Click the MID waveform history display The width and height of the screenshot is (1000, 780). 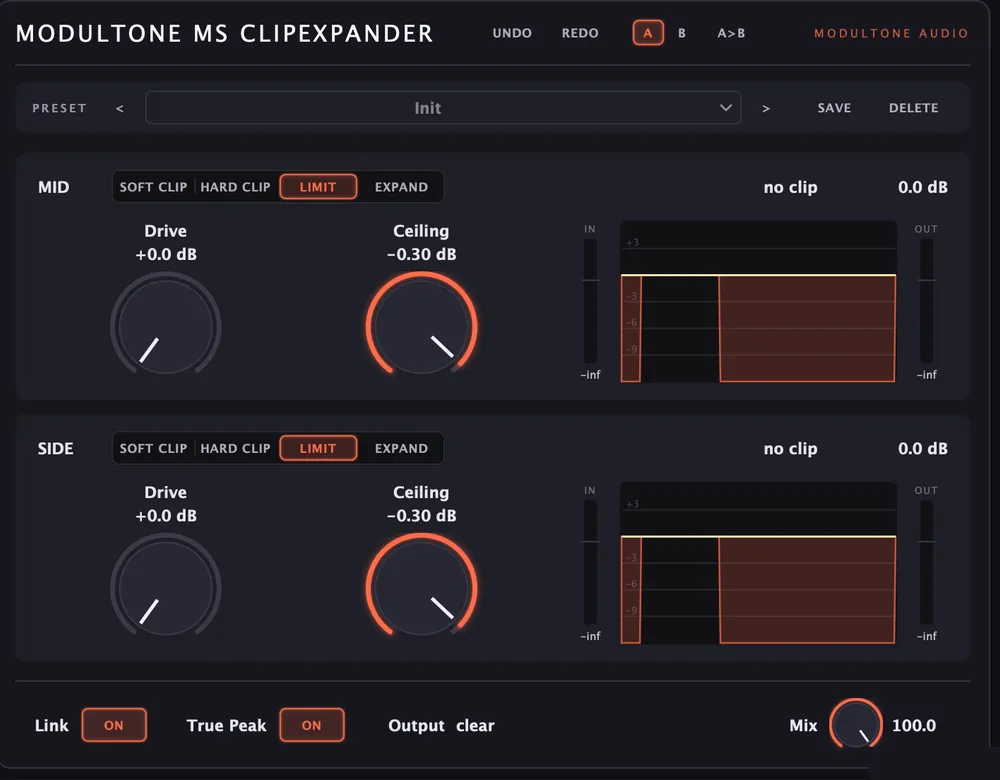pyautogui.click(x=758, y=302)
